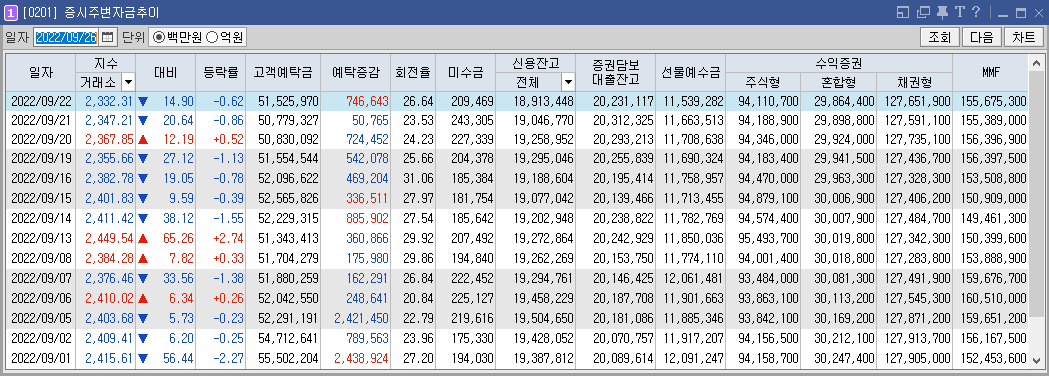Click the 주식형 column header
Image resolution: width=1049 pixels, height=376 pixels.
763,82
